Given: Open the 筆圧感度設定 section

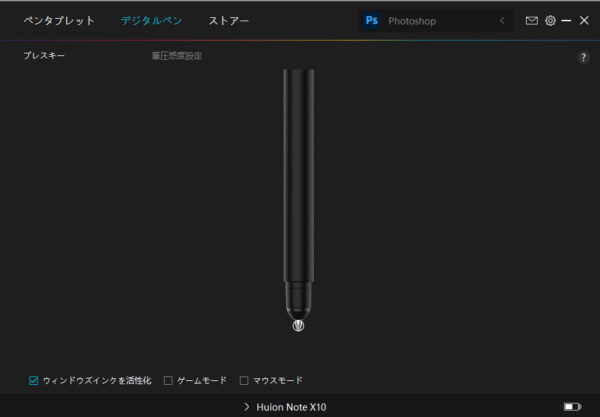Looking at the screenshot, I should [x=177, y=56].
